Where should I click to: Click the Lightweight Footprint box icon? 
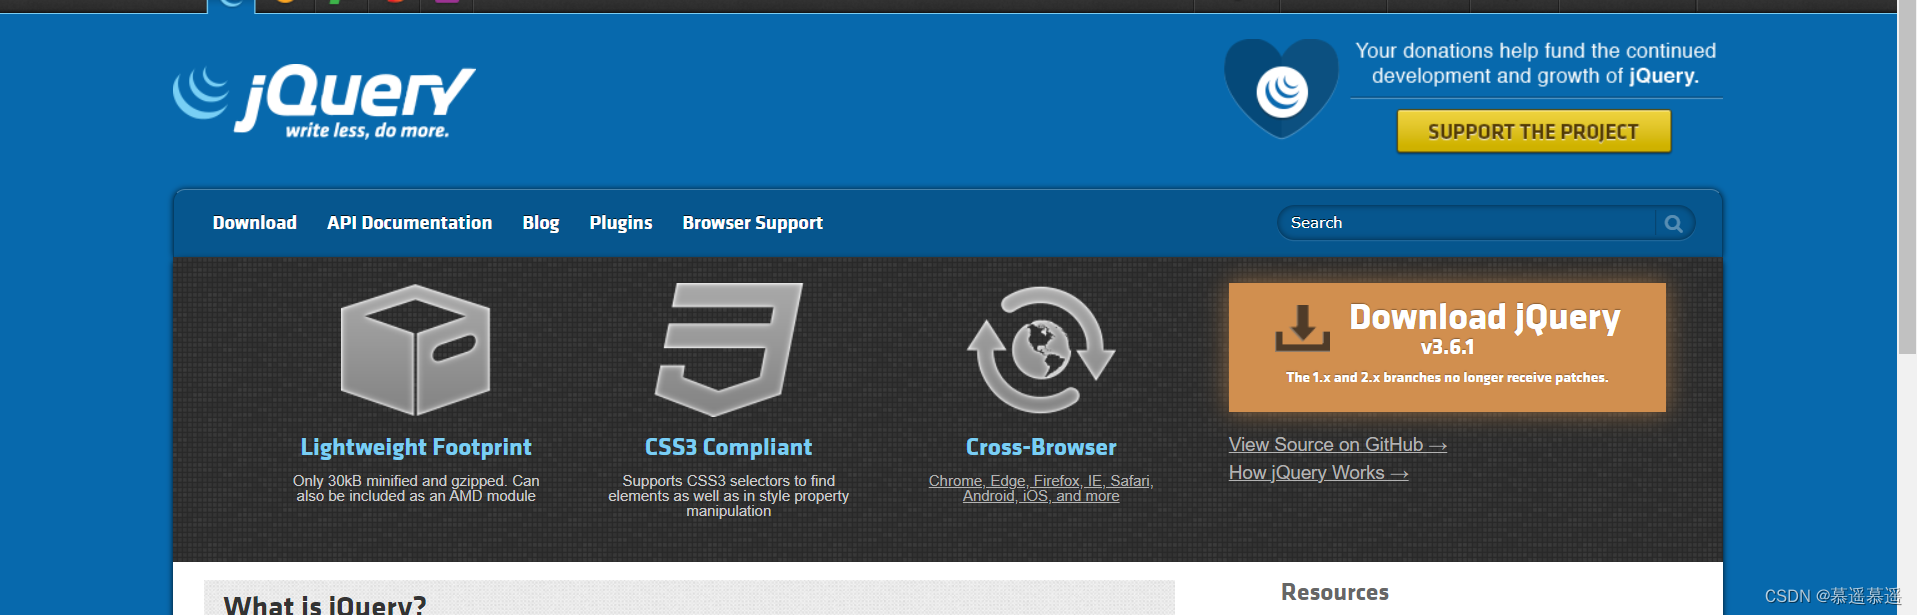[415, 350]
